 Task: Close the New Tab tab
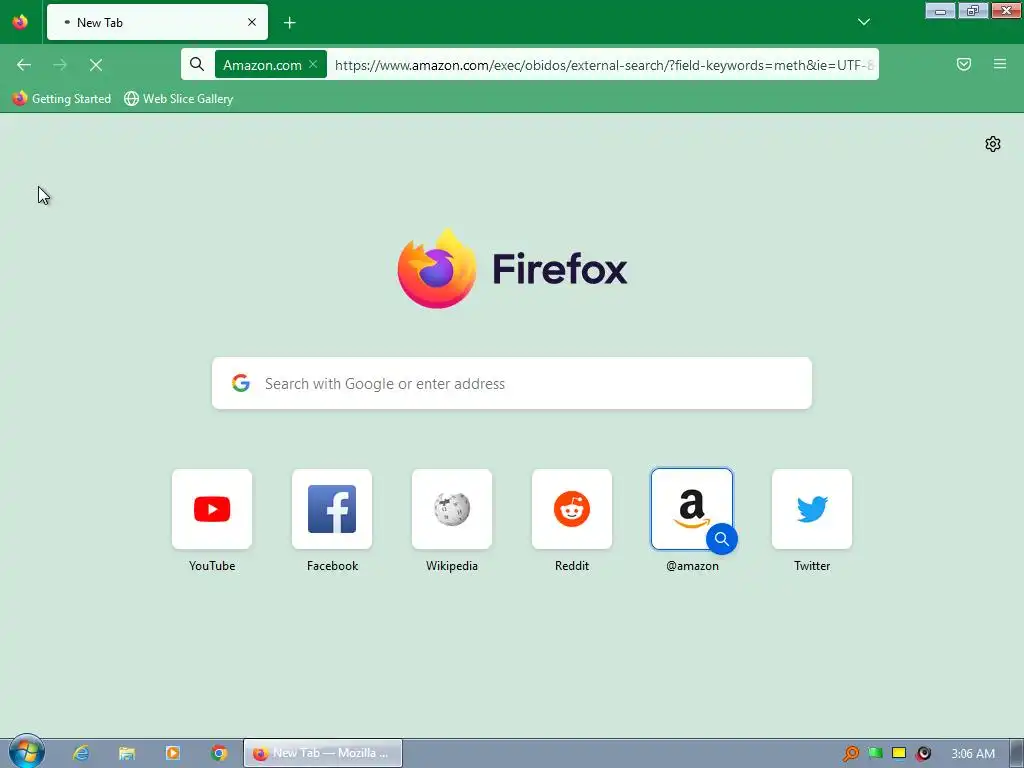[252, 22]
